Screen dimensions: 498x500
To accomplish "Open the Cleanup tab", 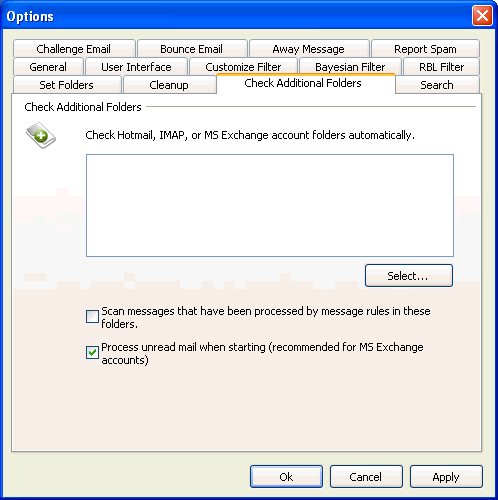I will (x=169, y=85).
